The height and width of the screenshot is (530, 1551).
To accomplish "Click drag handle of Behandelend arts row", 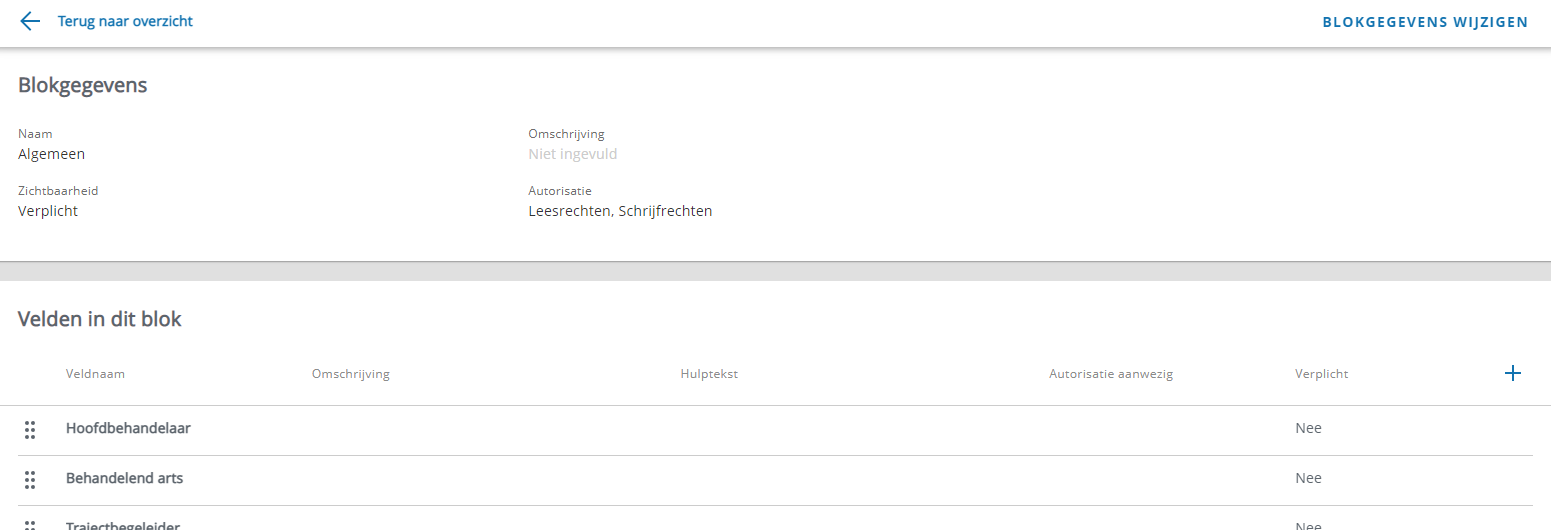I will click(x=30, y=479).
